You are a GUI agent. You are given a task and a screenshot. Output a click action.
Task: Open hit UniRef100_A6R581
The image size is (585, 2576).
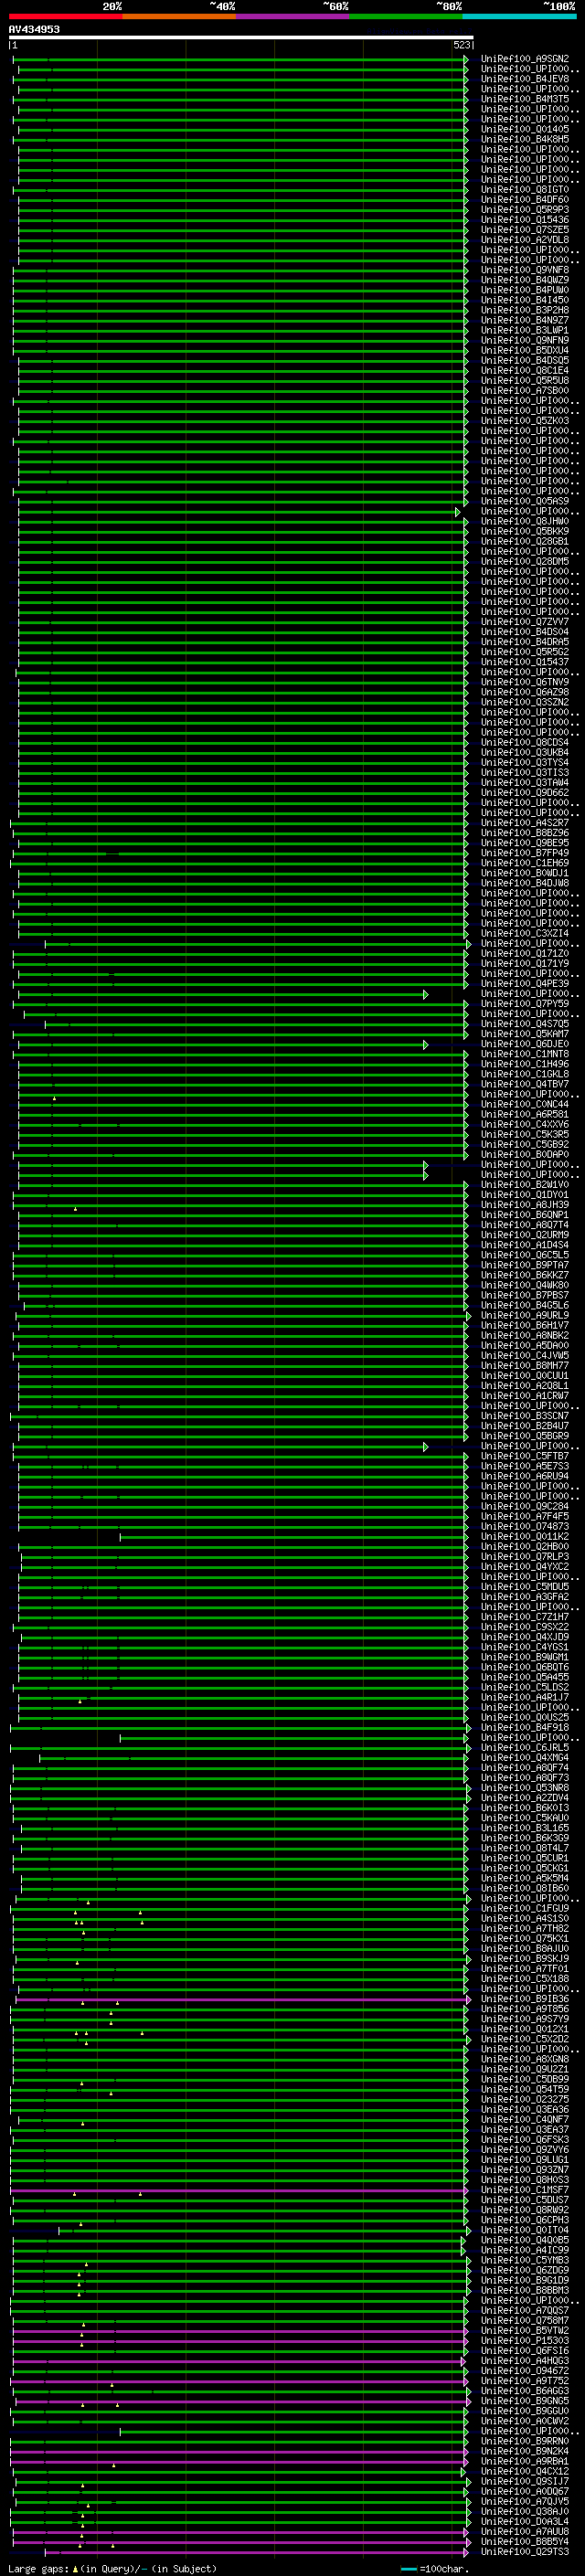point(525,1114)
